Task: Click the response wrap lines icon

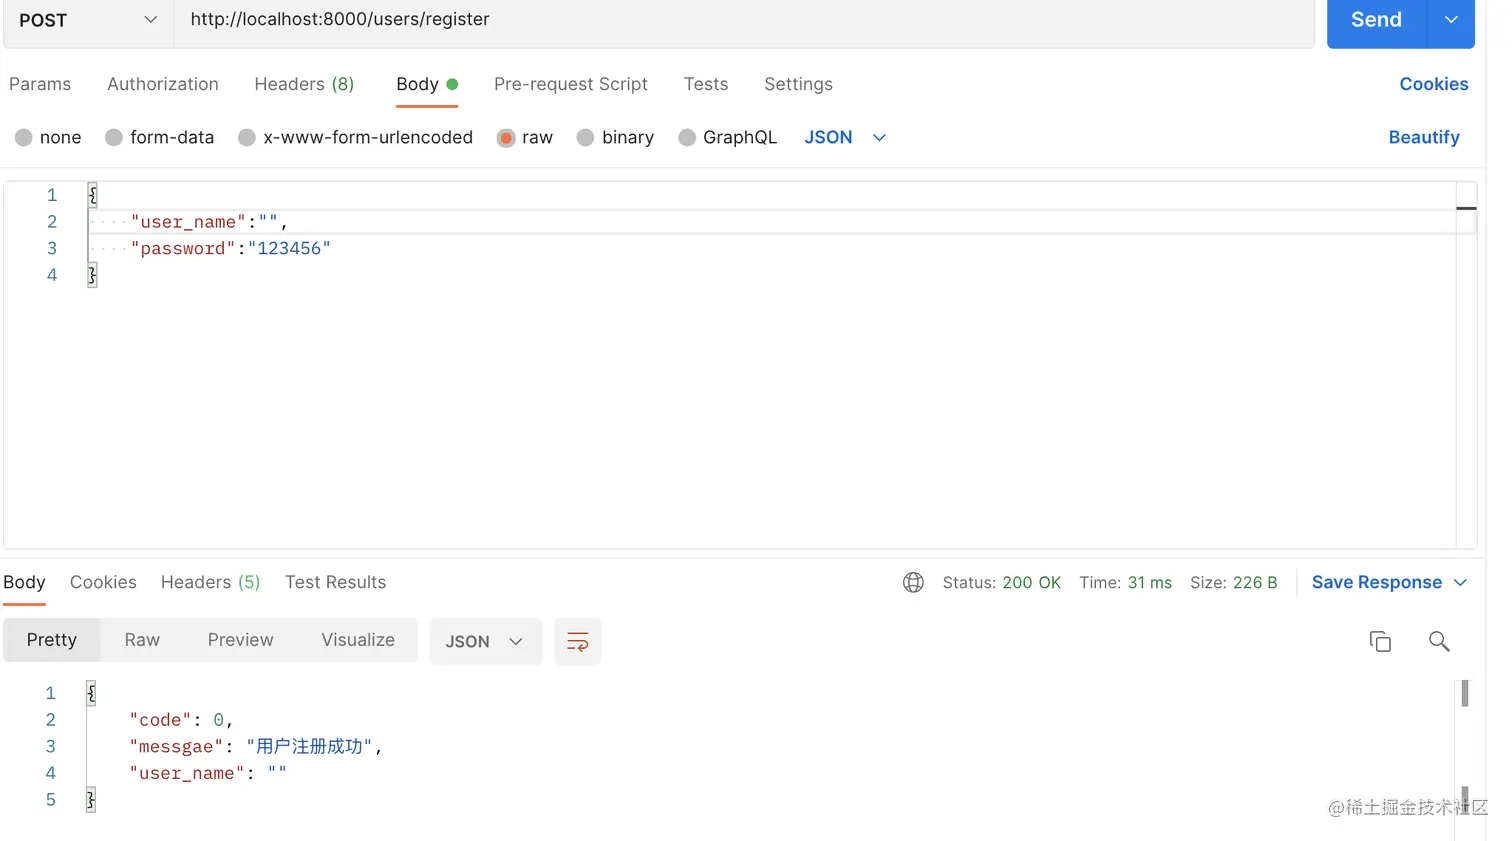Action: coord(577,642)
